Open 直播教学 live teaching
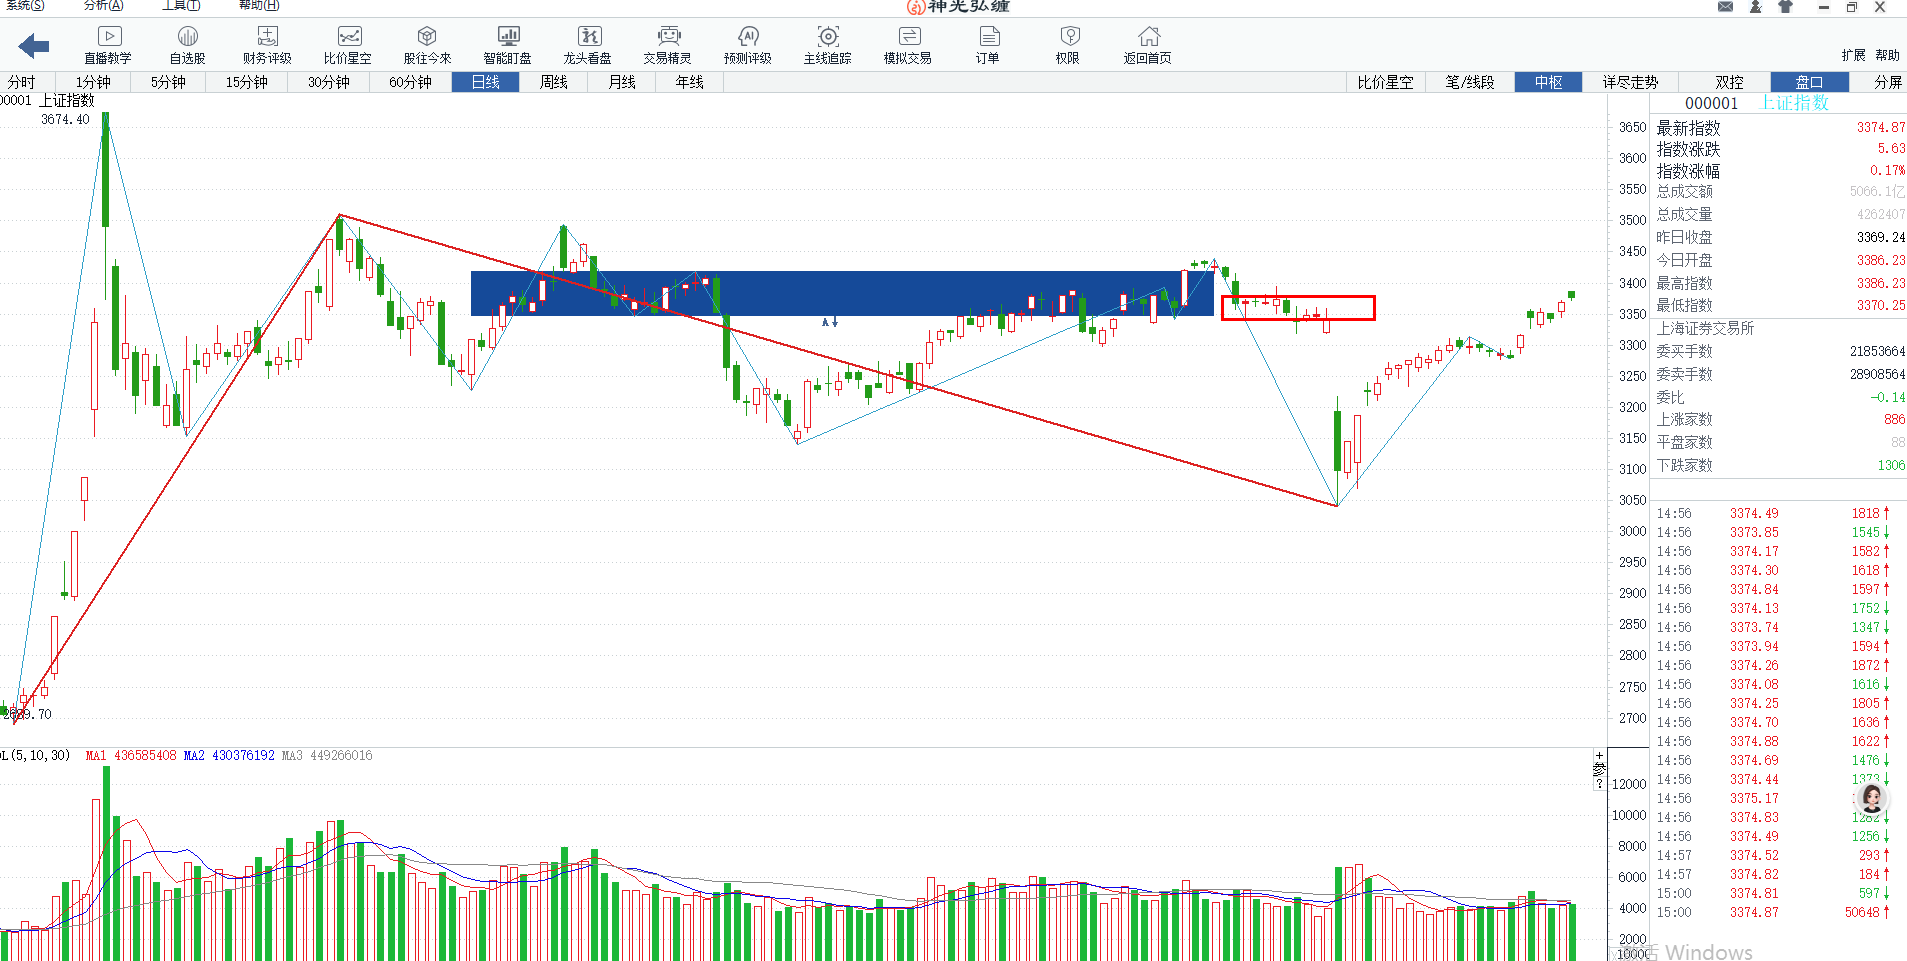Viewport: 1907px width, 961px height. pos(108,45)
